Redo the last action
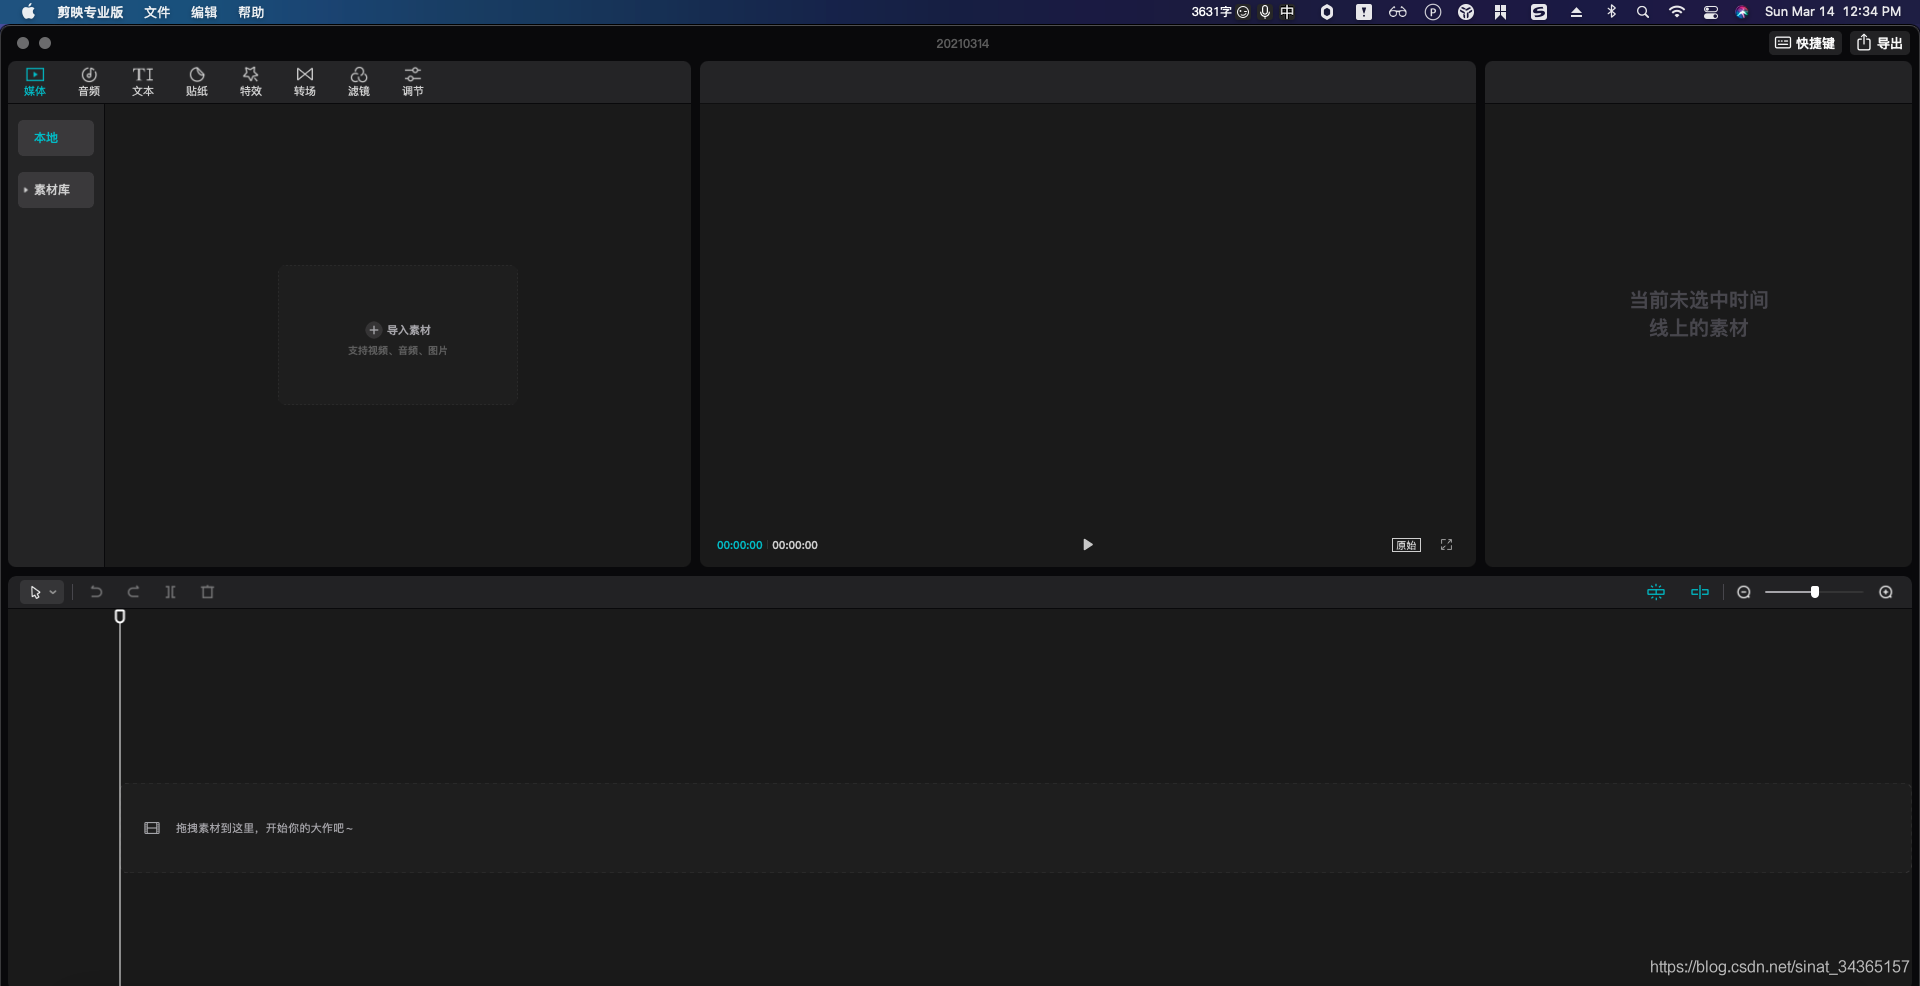The width and height of the screenshot is (1920, 986). click(133, 592)
